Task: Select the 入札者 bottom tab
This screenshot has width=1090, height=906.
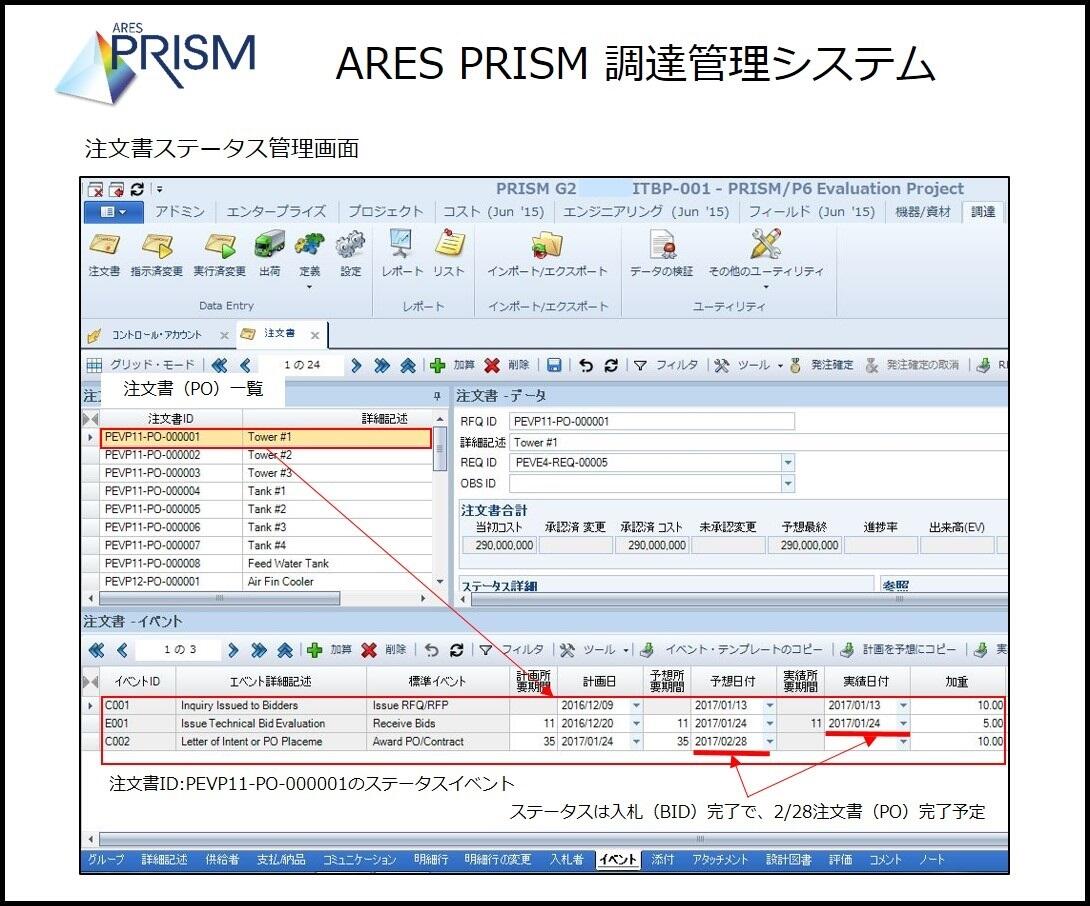Action: point(567,859)
